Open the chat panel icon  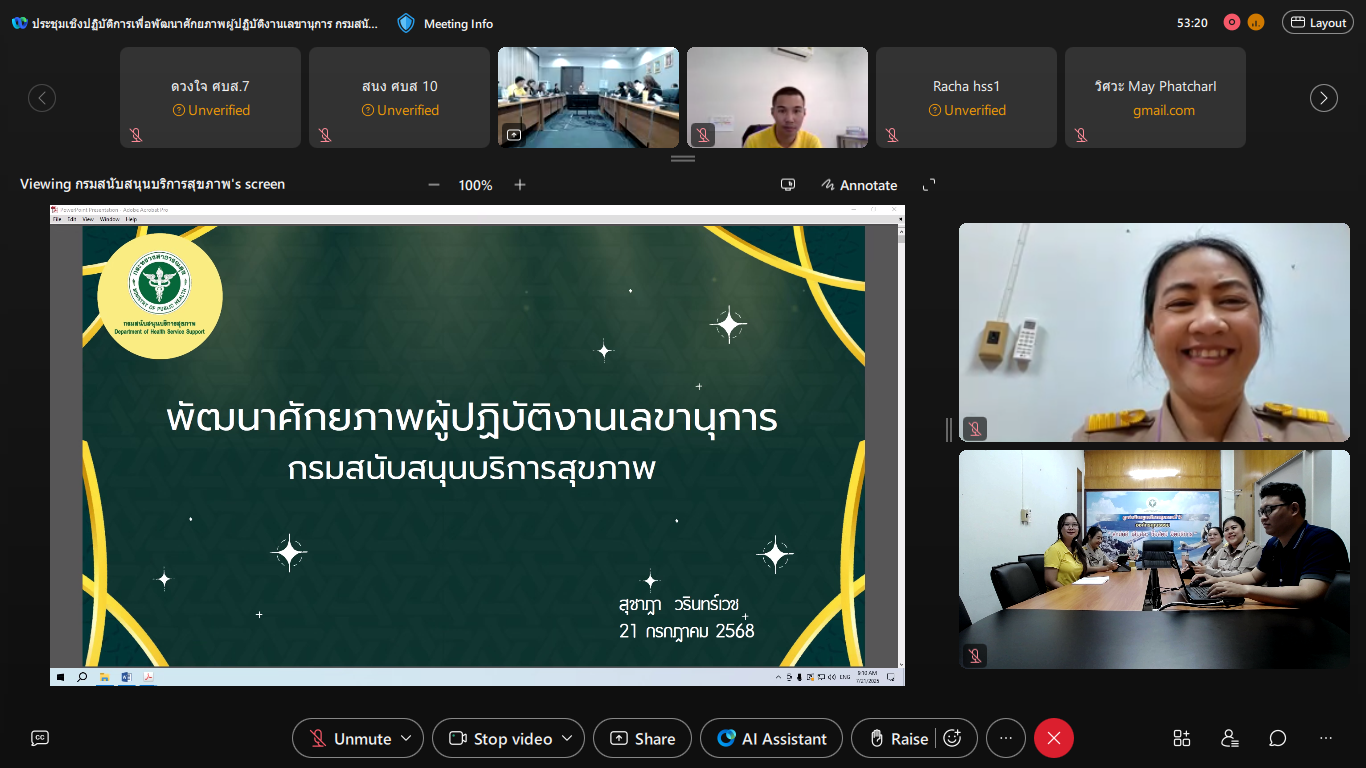click(x=1277, y=738)
